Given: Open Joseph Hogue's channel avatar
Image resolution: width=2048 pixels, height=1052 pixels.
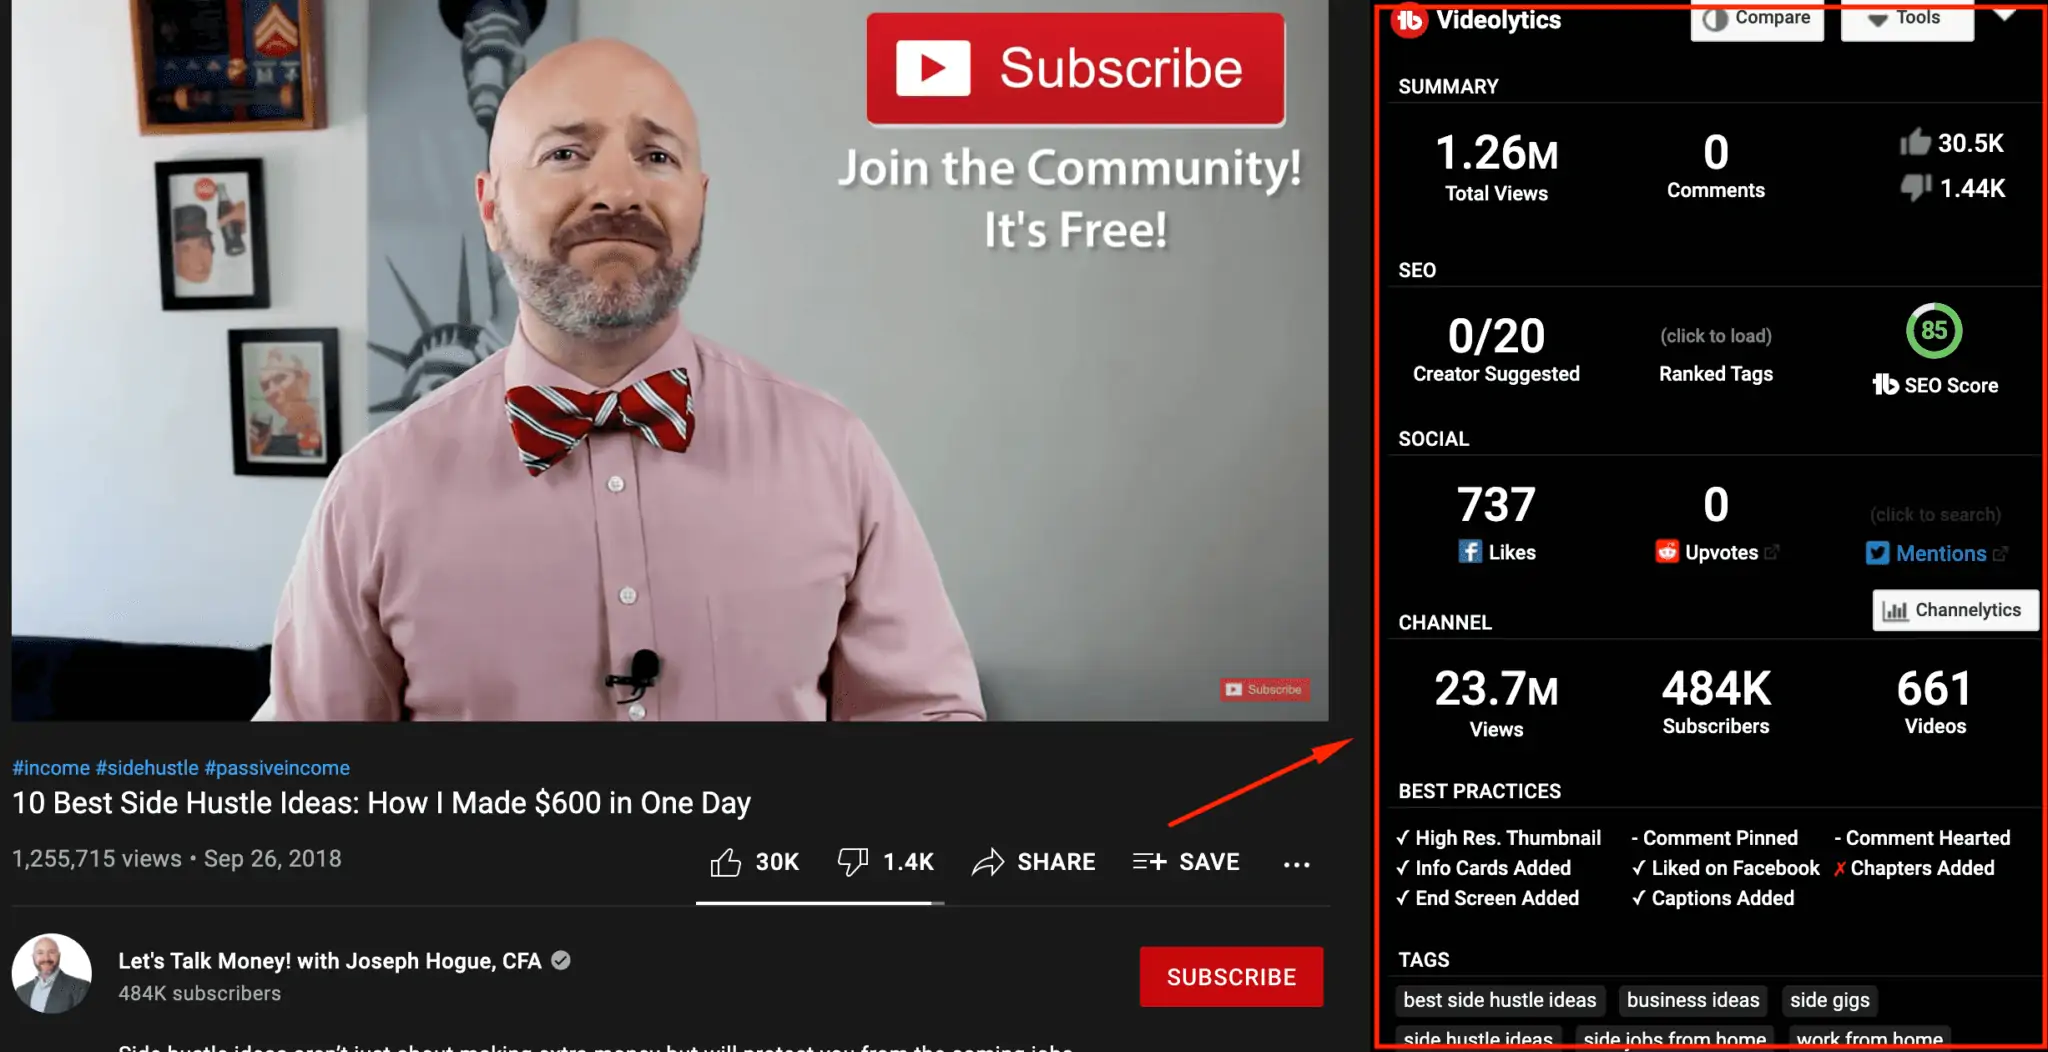Looking at the screenshot, I should [x=52, y=974].
